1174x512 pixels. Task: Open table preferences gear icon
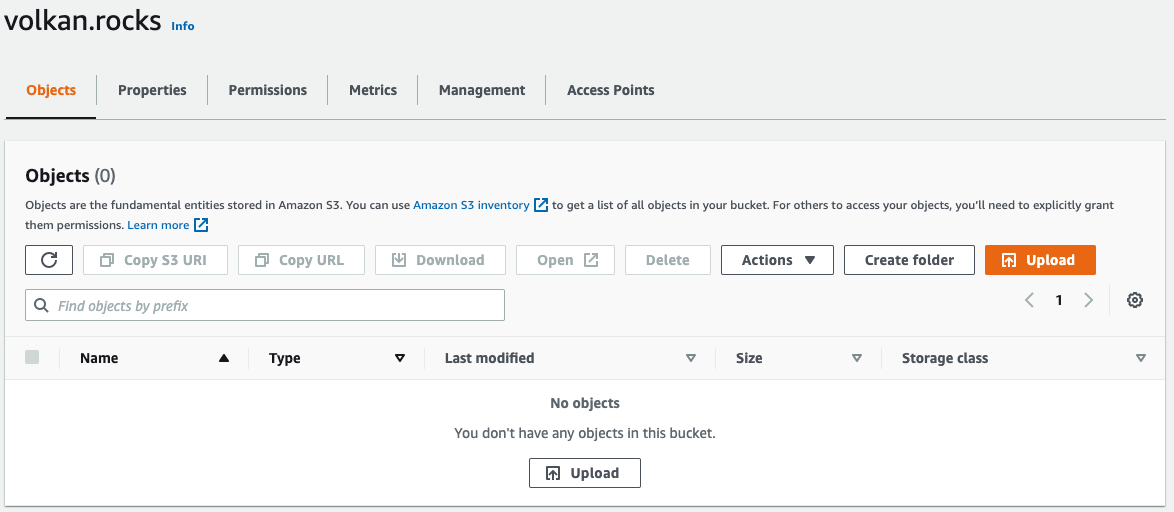1135,300
